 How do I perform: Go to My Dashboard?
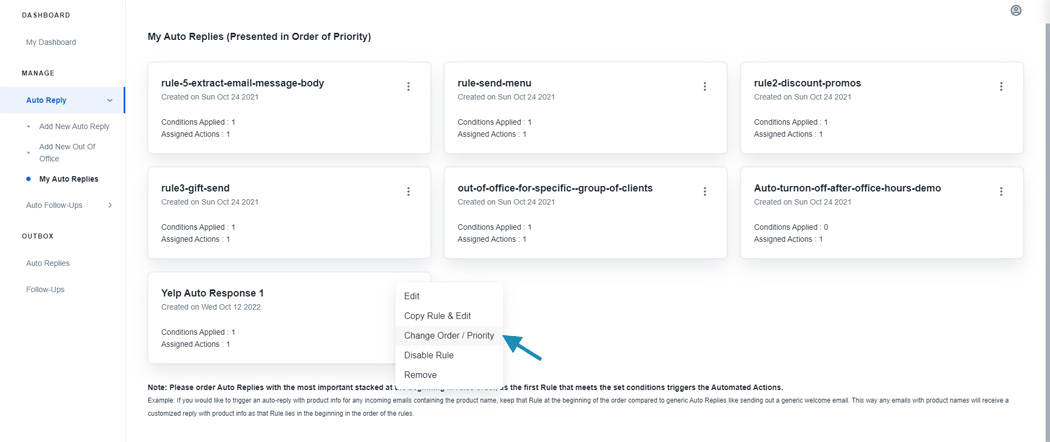pos(51,42)
